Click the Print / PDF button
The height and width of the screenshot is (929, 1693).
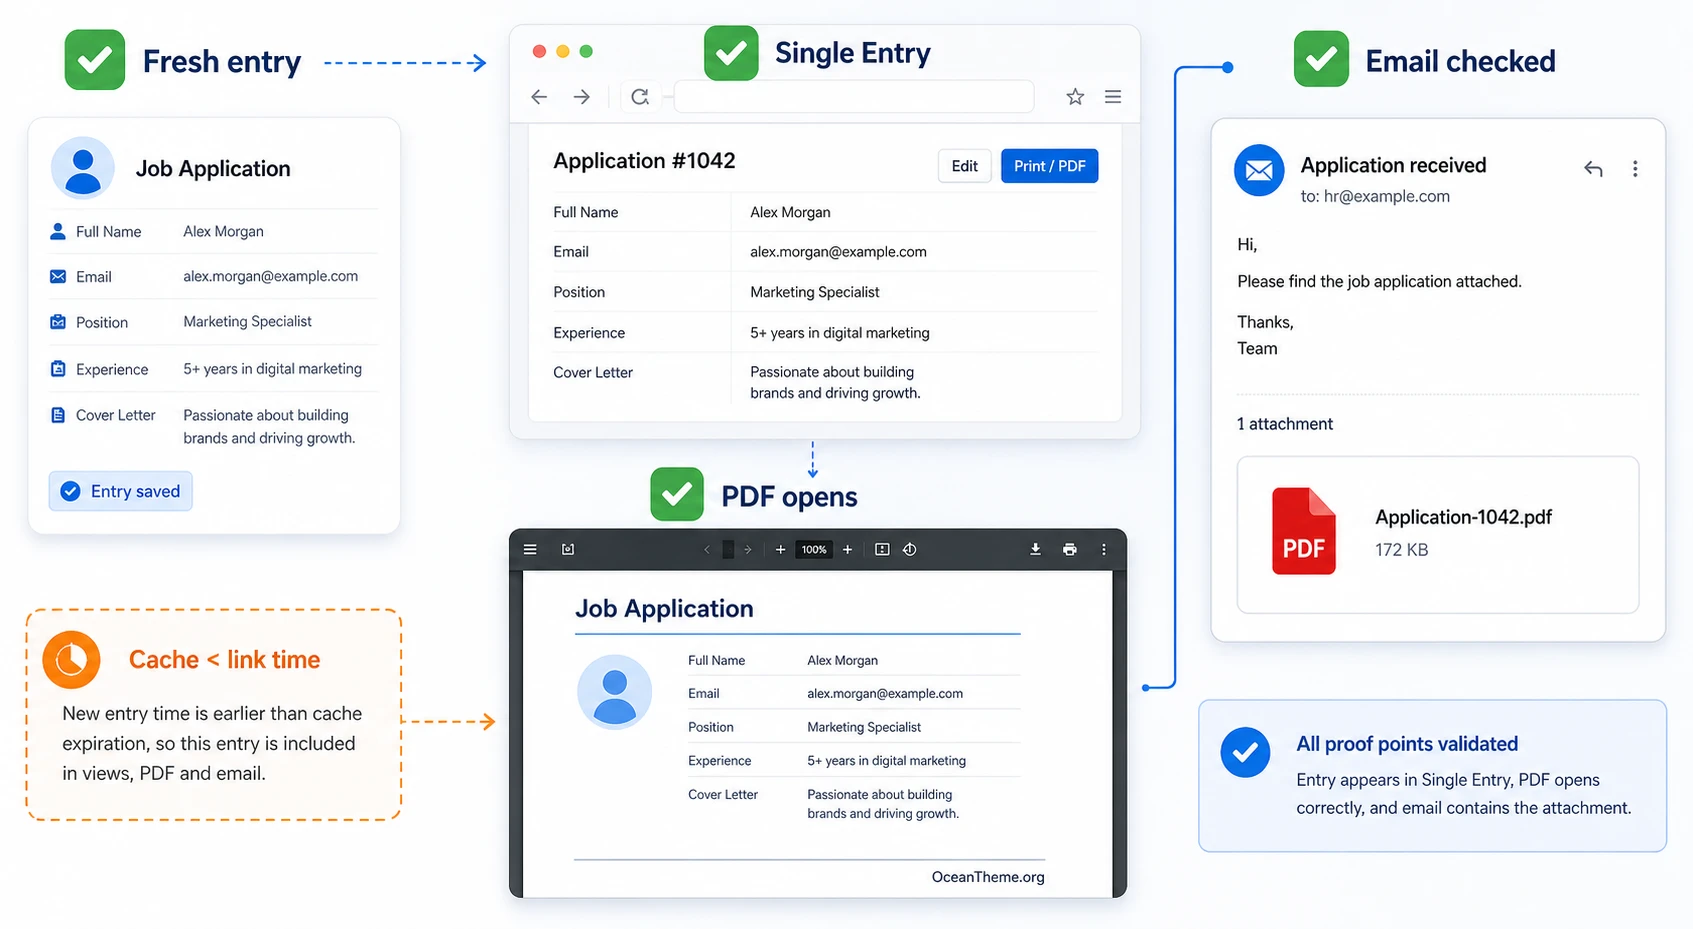click(x=1049, y=166)
